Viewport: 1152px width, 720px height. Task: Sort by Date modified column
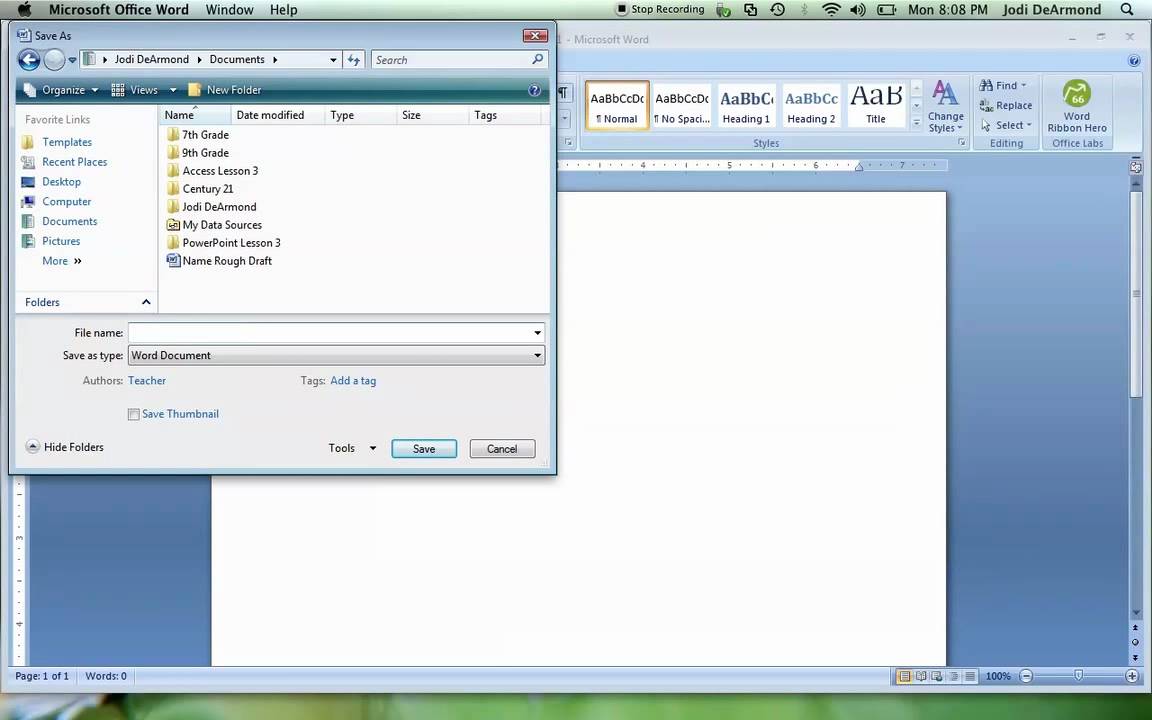(278, 115)
